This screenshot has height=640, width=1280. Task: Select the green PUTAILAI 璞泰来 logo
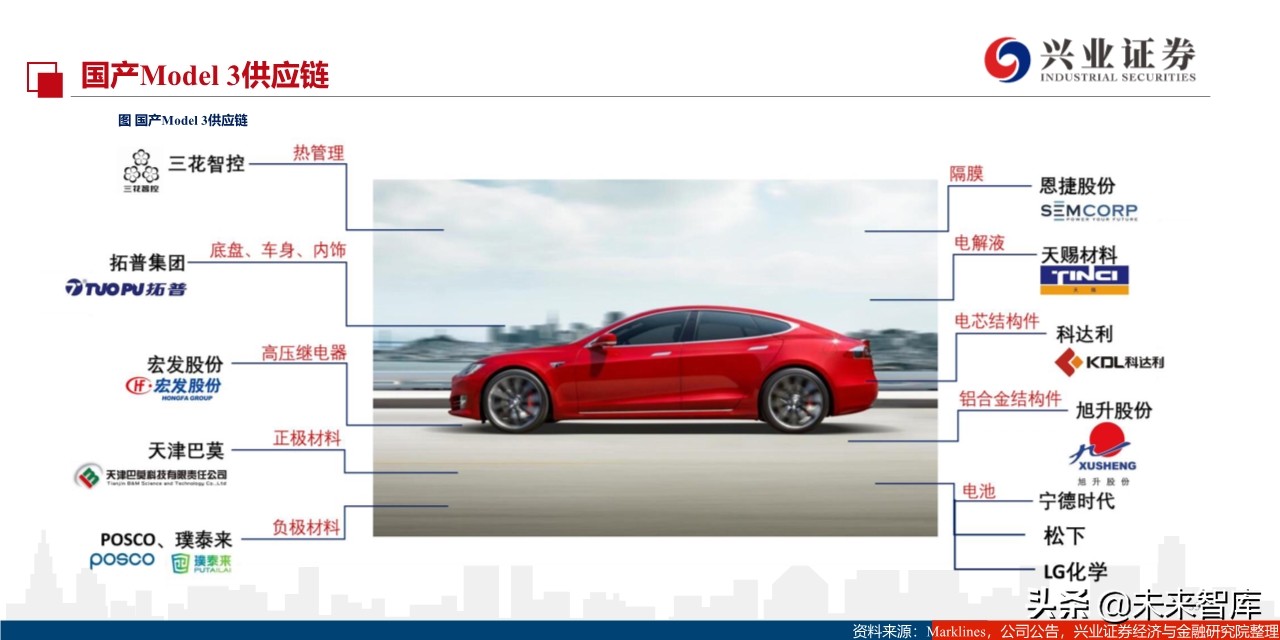[200, 564]
